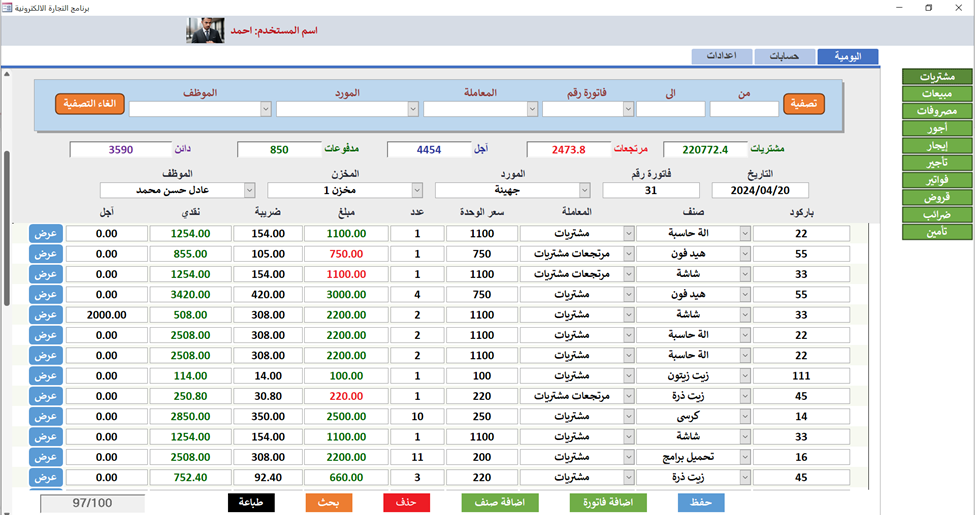Click عرض for the 3420.00 cash row

(46, 294)
